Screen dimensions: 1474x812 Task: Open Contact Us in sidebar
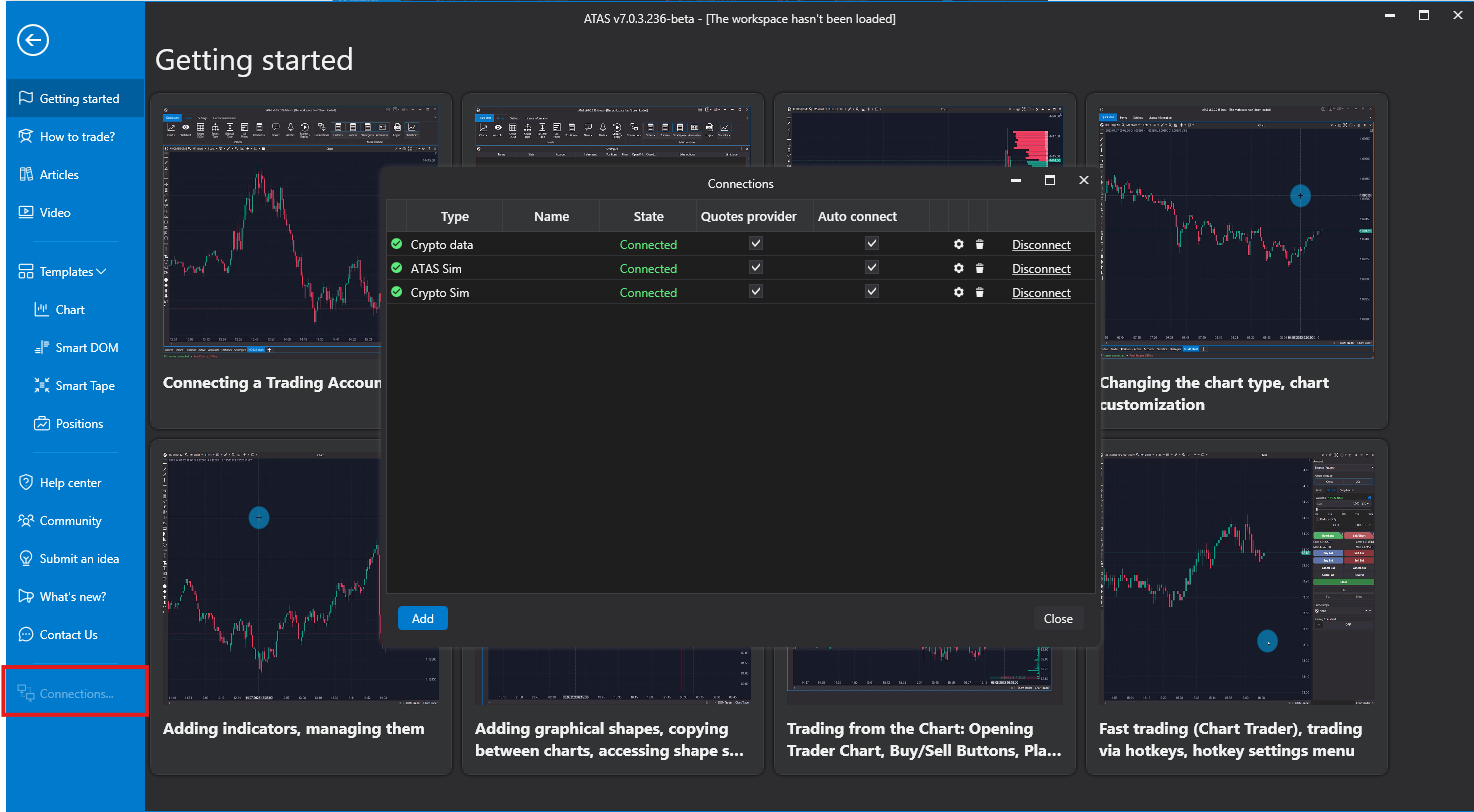(75, 635)
